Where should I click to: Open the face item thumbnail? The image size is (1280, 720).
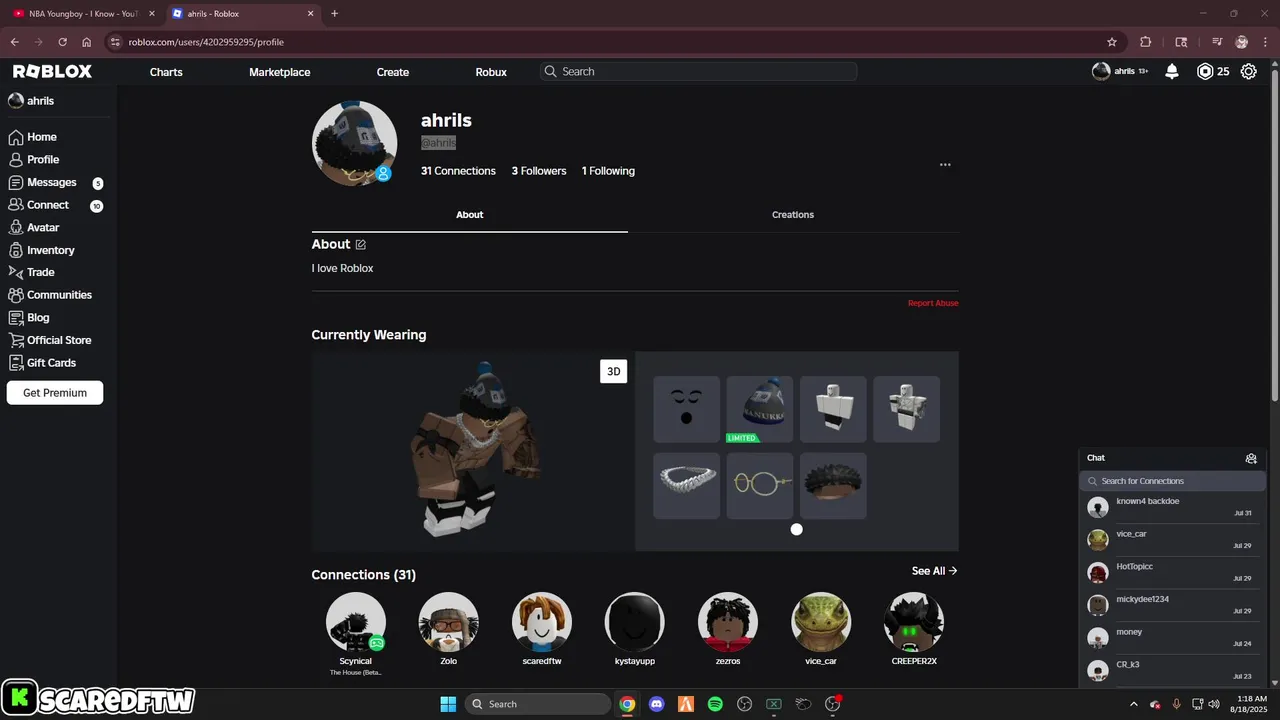coord(686,409)
